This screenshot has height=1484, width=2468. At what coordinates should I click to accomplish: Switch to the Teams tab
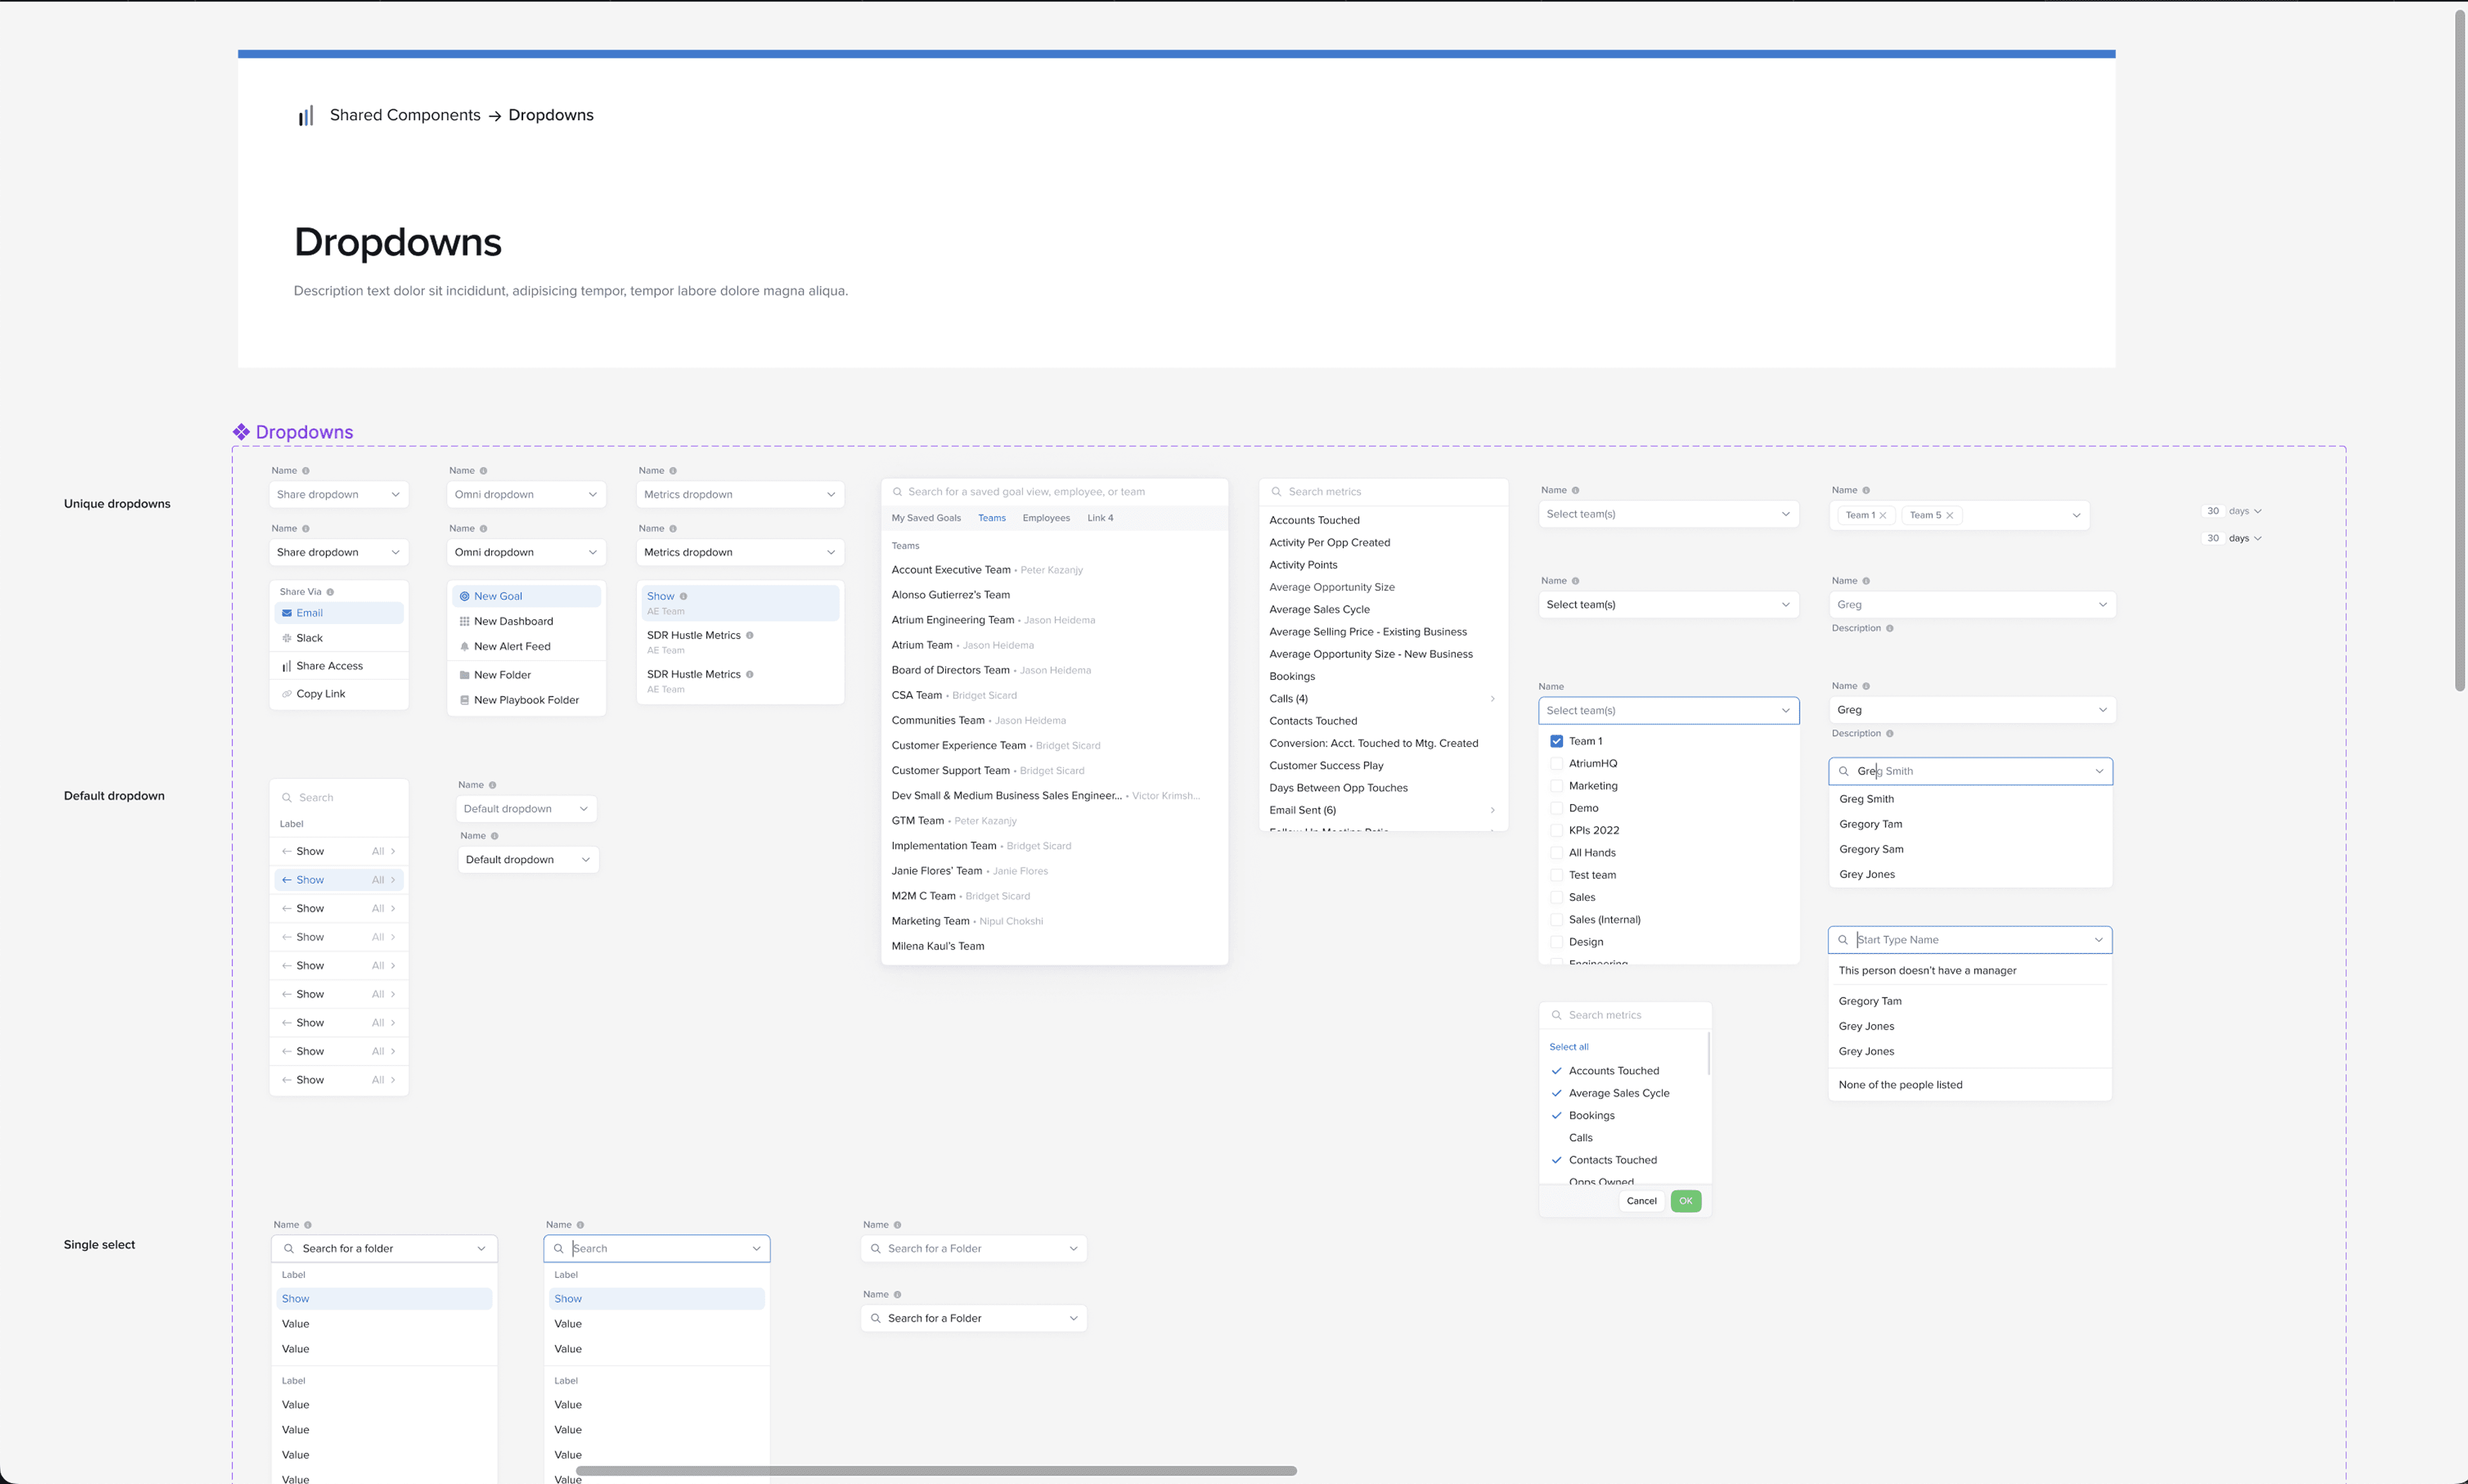pyautogui.click(x=991, y=518)
